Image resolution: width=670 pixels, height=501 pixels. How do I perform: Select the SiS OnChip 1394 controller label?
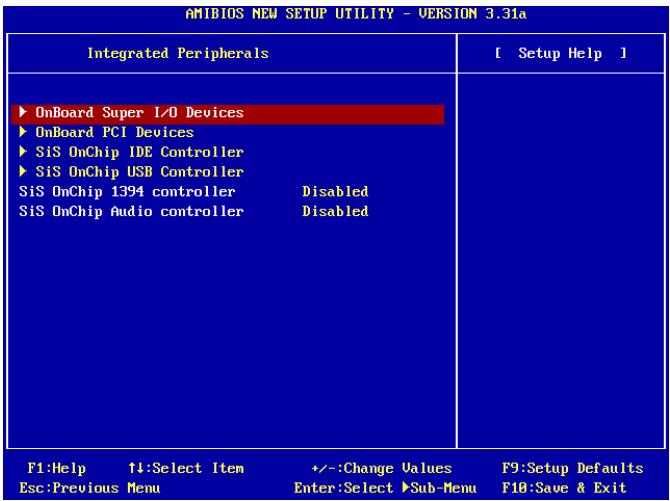coord(127,192)
